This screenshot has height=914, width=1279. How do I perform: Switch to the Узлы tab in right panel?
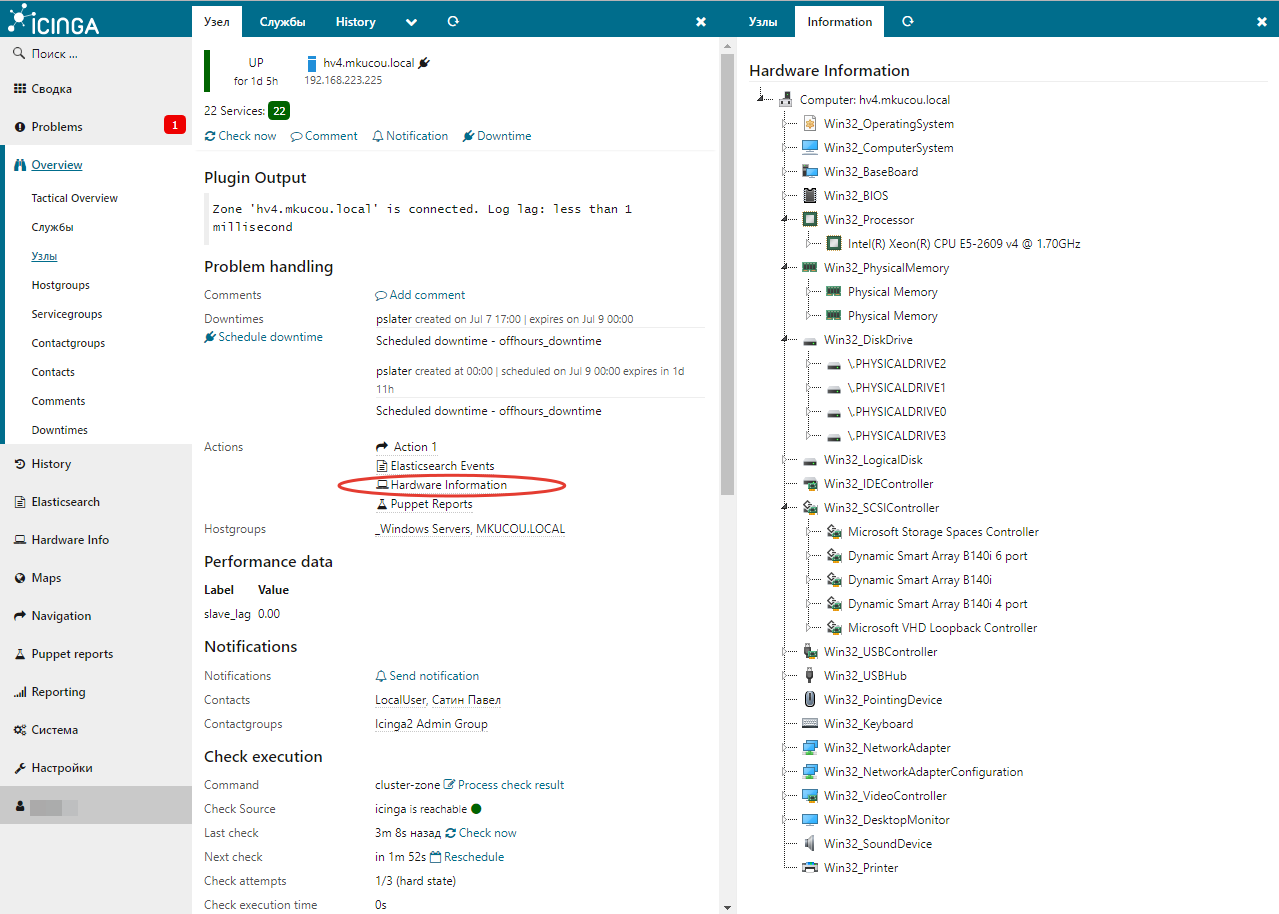[x=764, y=22]
